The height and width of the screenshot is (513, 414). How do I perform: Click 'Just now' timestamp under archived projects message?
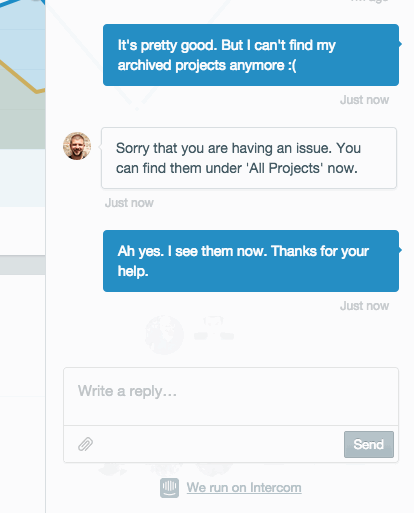(x=364, y=100)
